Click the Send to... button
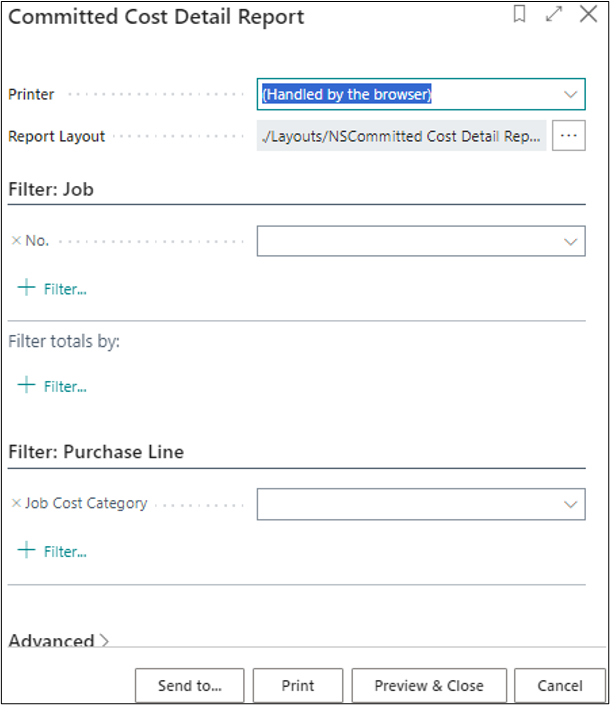This screenshot has width=610, height=705. click(190, 686)
